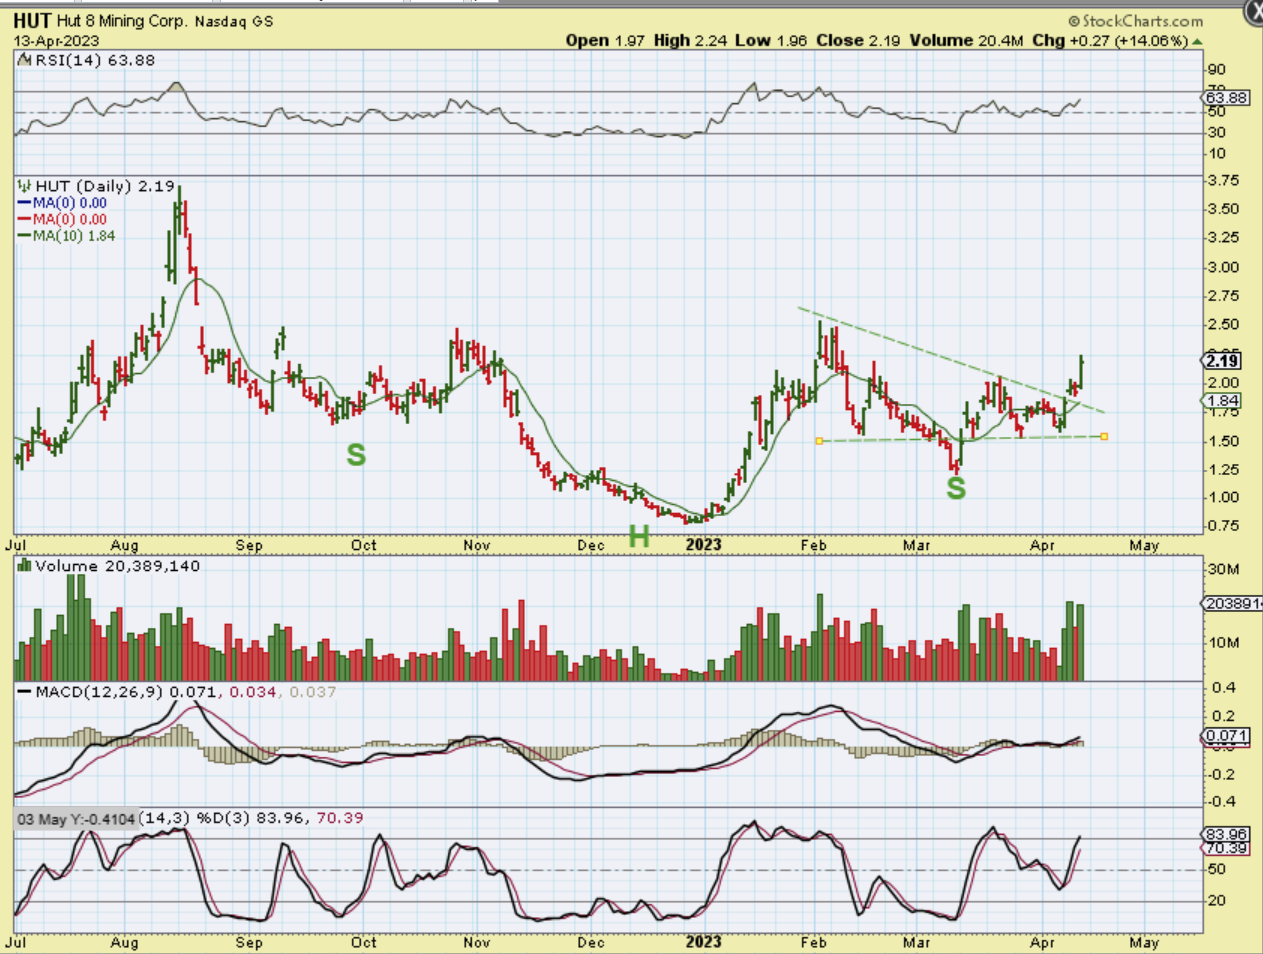Click the Chg +0.27 (+14.06%) value
Screen dimensions: 1263x954
pos(1110,41)
